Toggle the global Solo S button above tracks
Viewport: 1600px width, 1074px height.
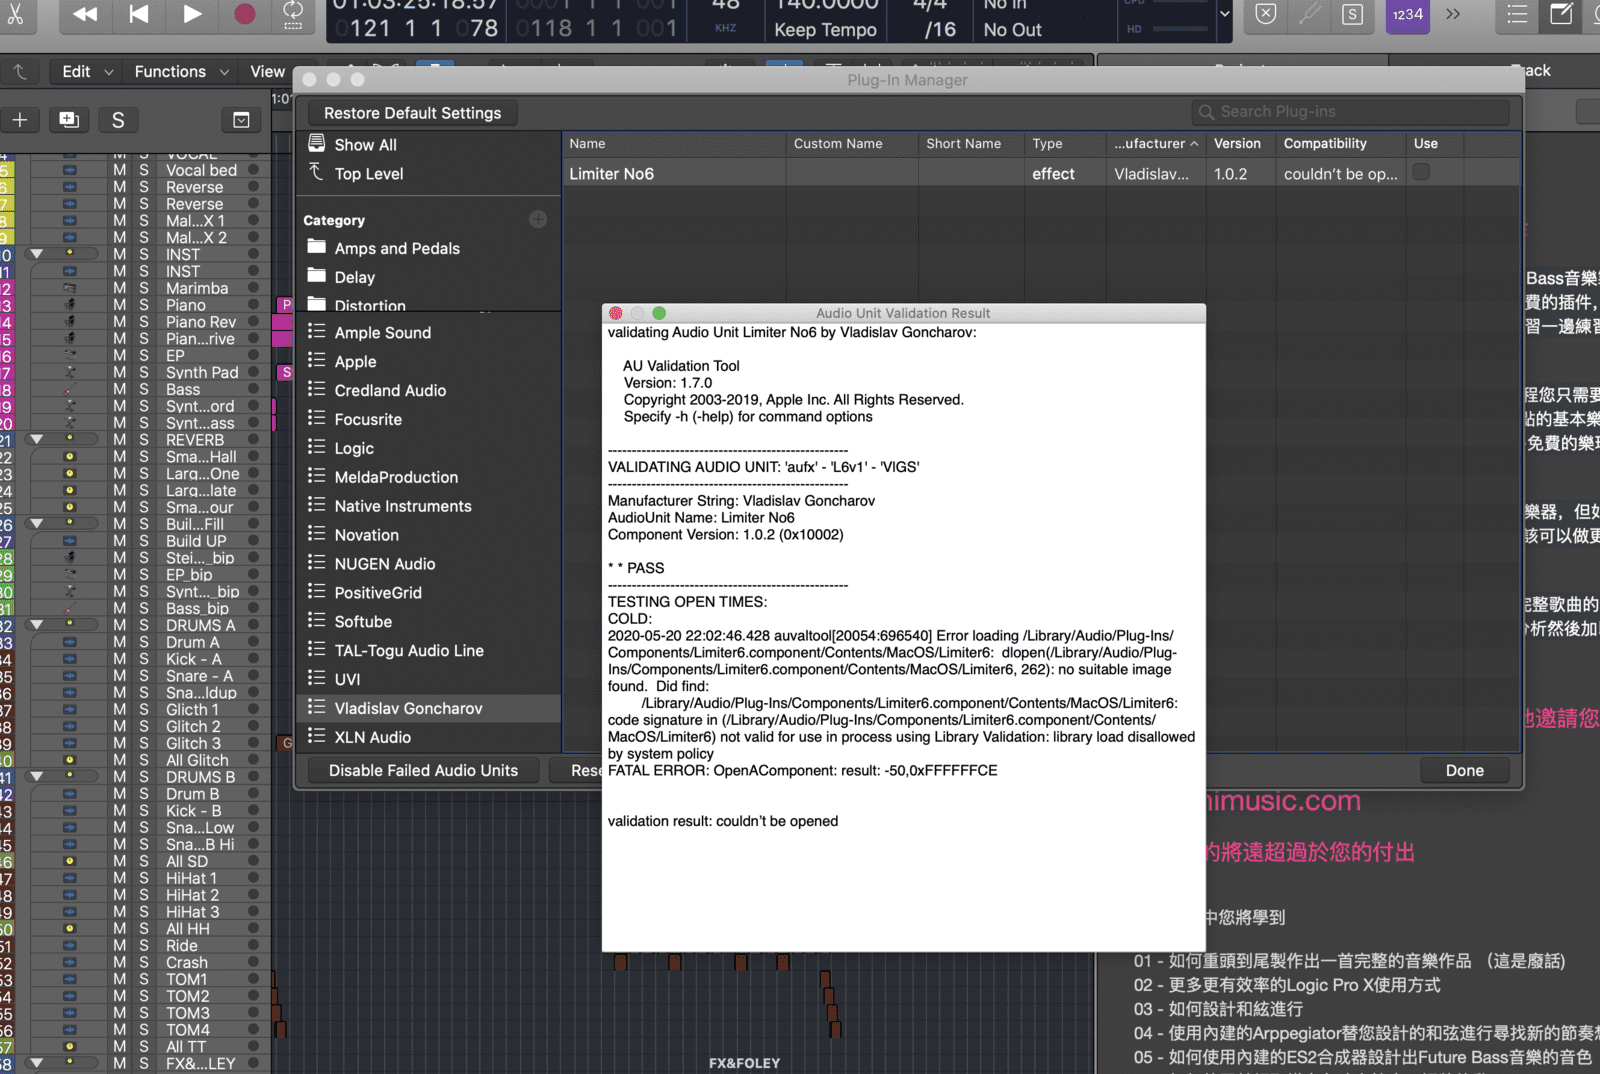118,120
